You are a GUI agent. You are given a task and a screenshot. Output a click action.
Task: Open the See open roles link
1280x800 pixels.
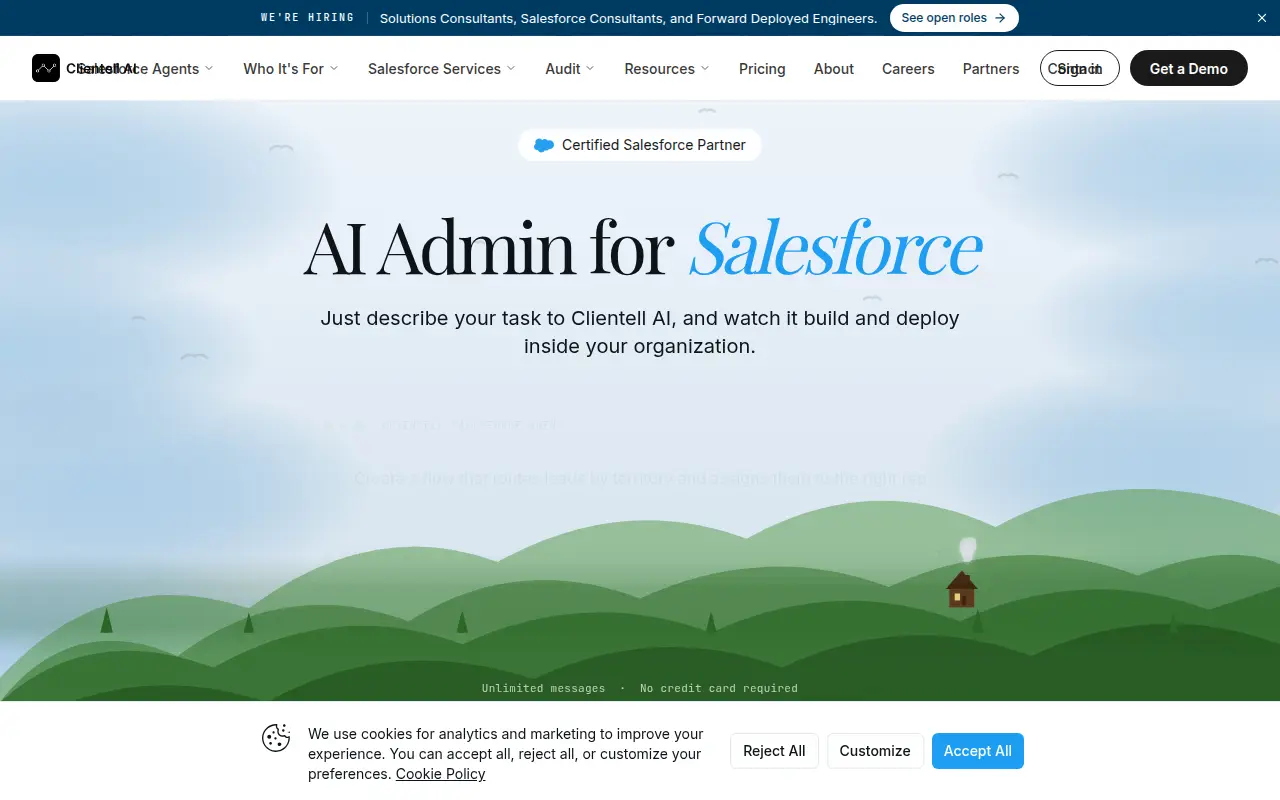point(954,18)
